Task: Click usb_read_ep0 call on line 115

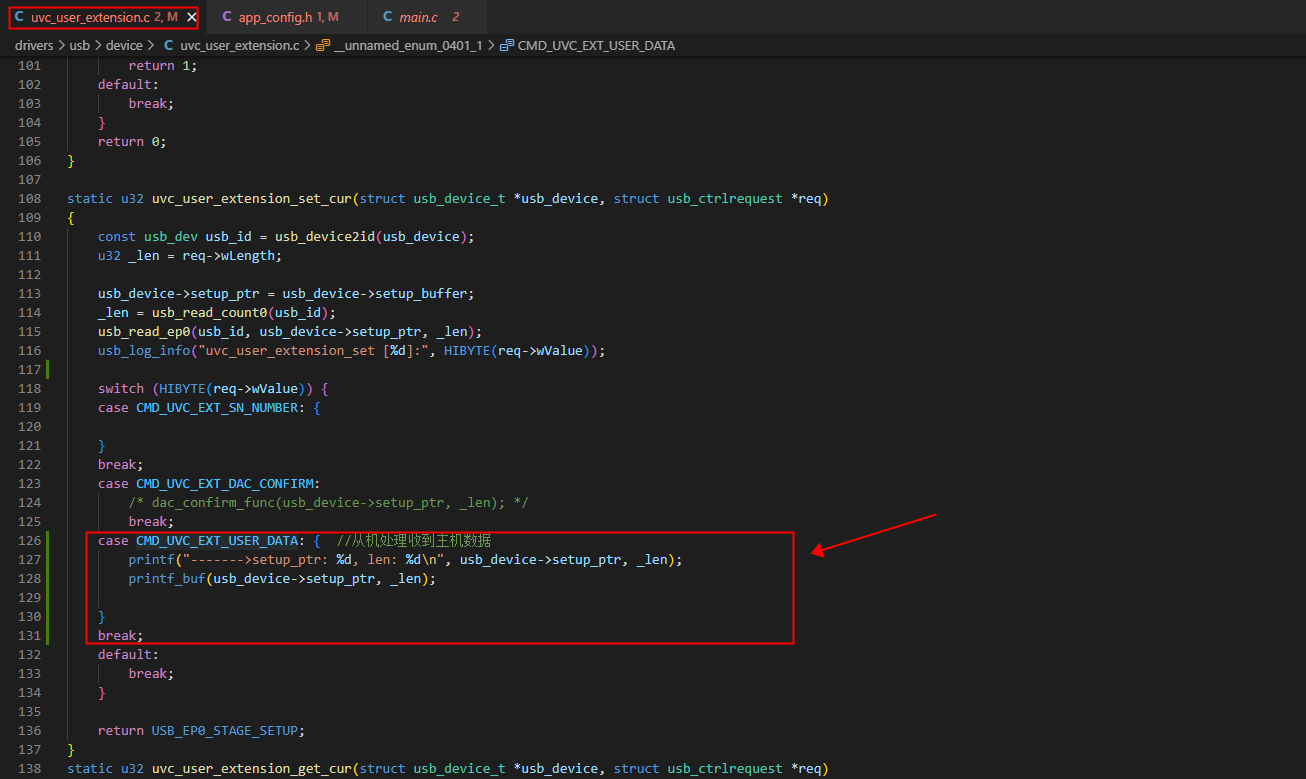Action: 144,332
